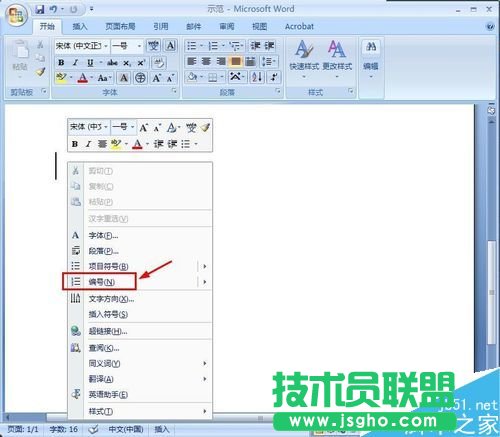This screenshot has height=437, width=500.
Task: Switch to Insert (插入) ribbon tab
Action: (x=80, y=26)
